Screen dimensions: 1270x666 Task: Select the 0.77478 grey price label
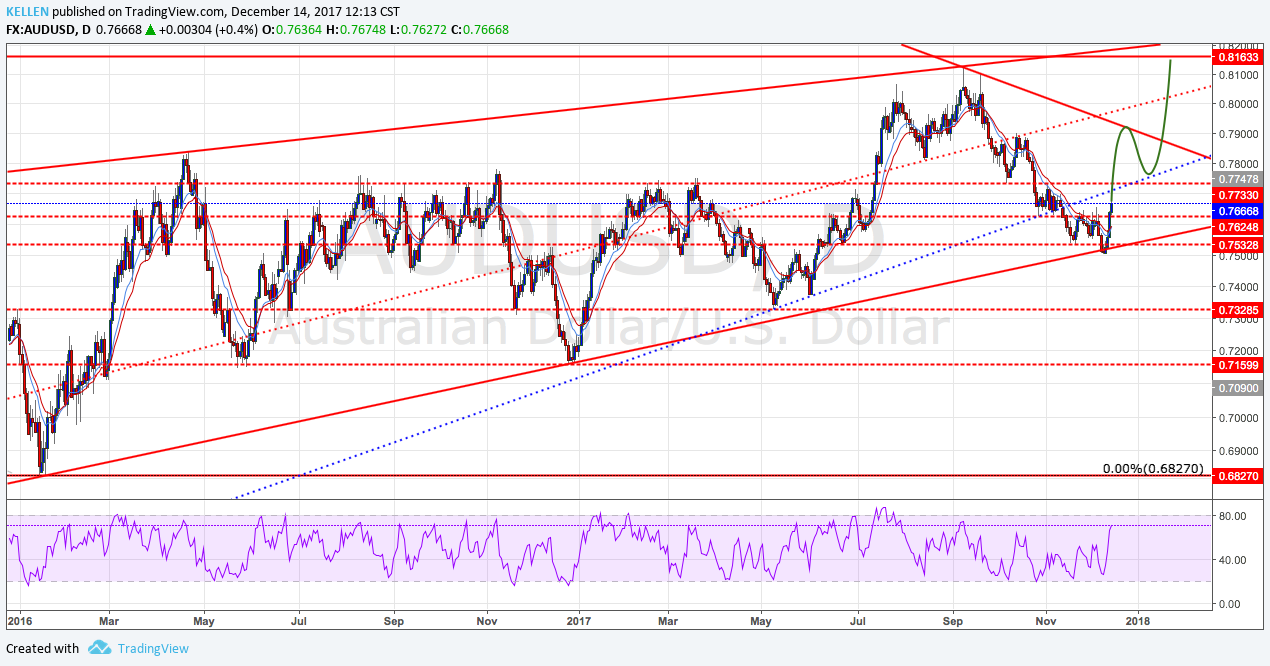point(1239,179)
